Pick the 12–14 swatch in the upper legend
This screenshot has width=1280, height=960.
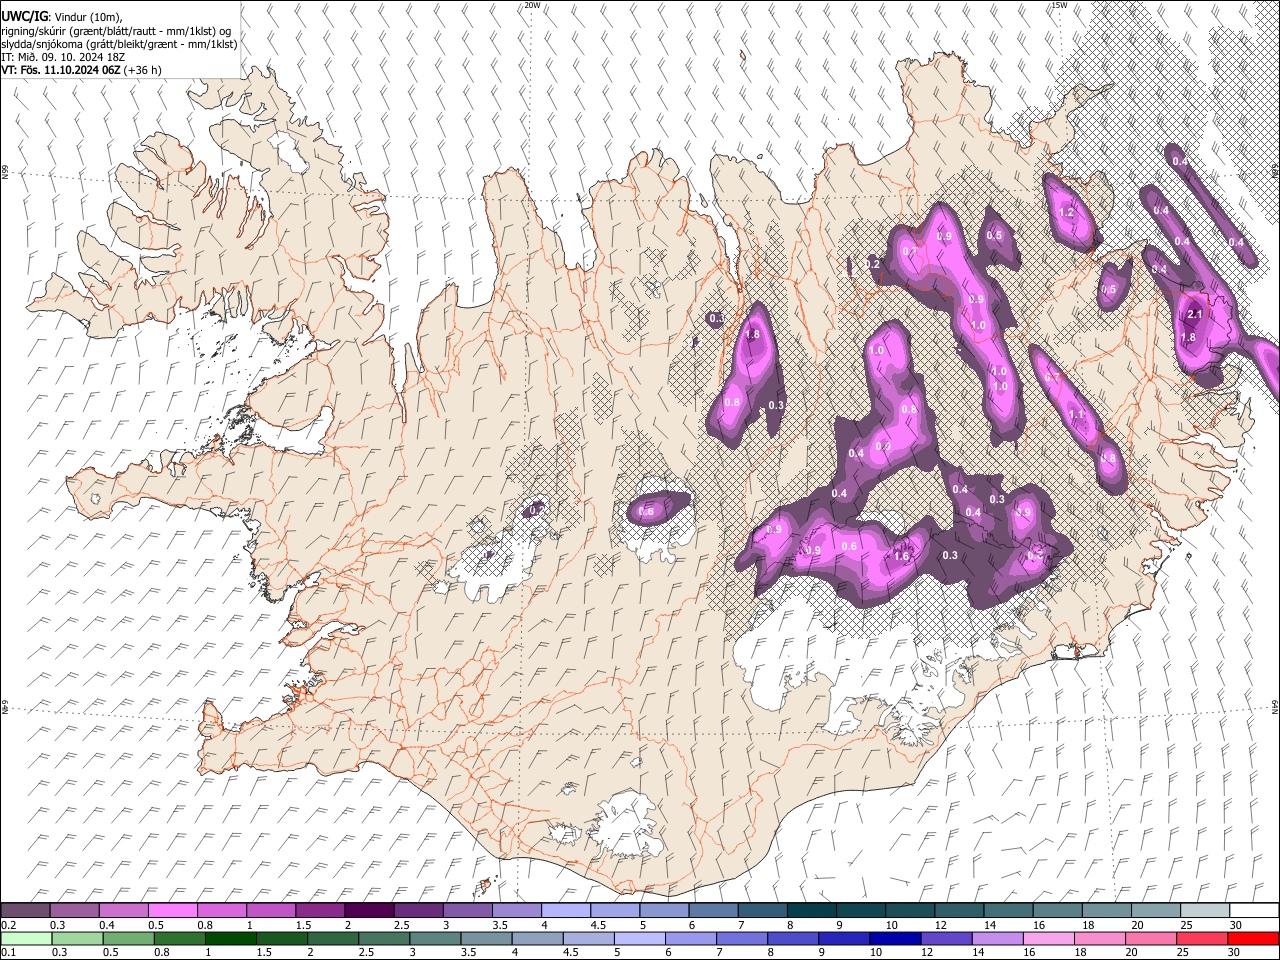960,910
